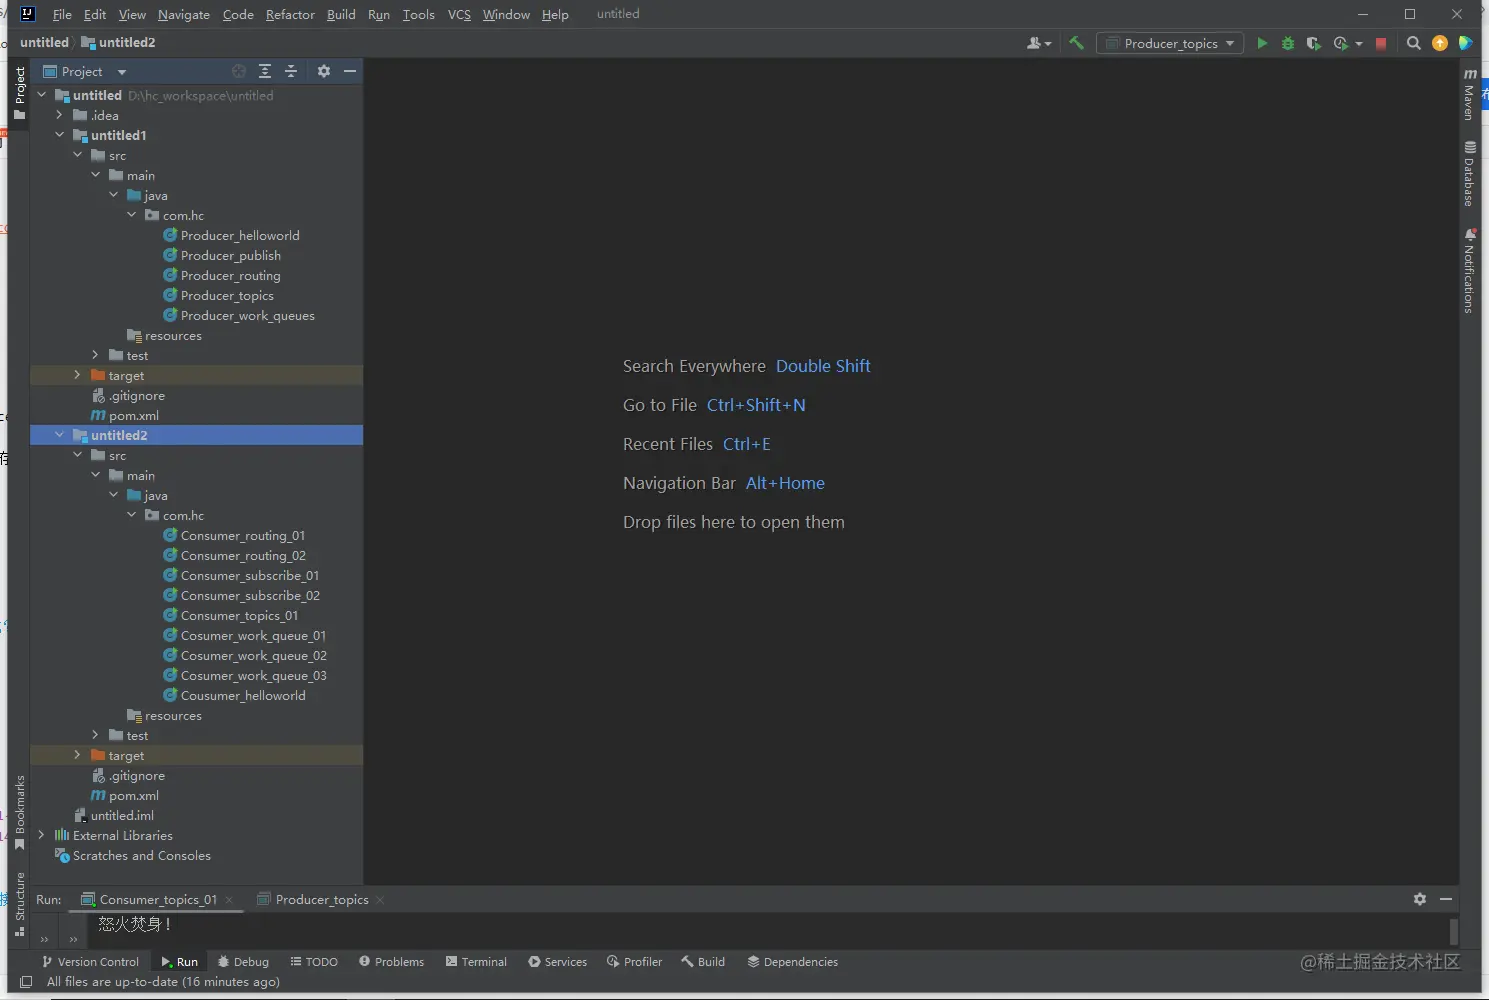Run Producer_topics with the green play icon
This screenshot has width=1489, height=1000.
pos(1262,43)
